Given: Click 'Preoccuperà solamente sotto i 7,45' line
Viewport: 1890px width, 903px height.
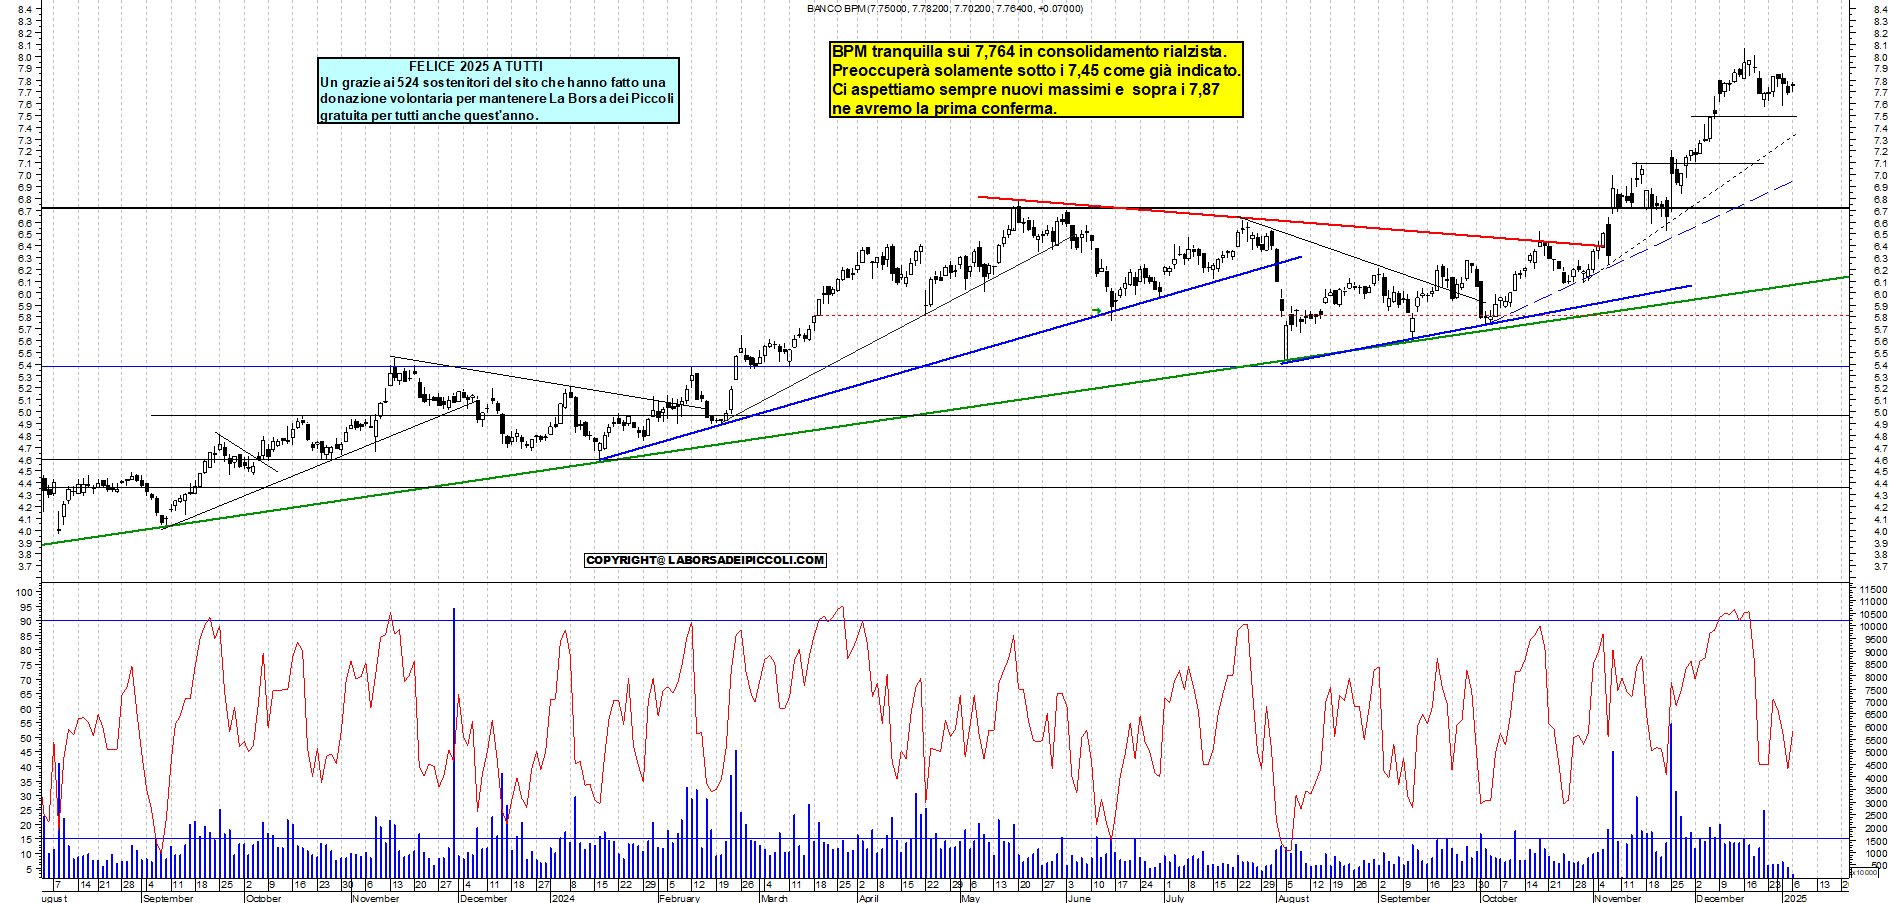Looking at the screenshot, I should click(x=1036, y=70).
